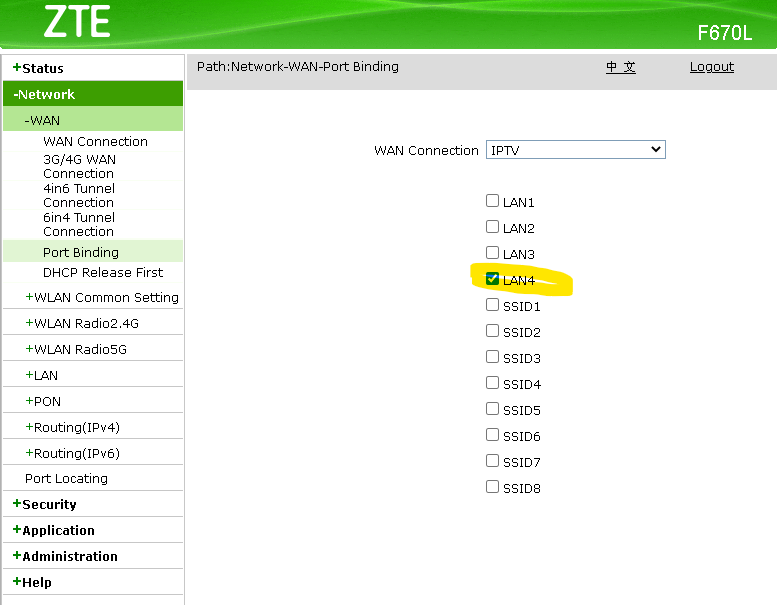The height and width of the screenshot is (605, 777).
Task: Expand the PON submenu
Action: coord(43,401)
